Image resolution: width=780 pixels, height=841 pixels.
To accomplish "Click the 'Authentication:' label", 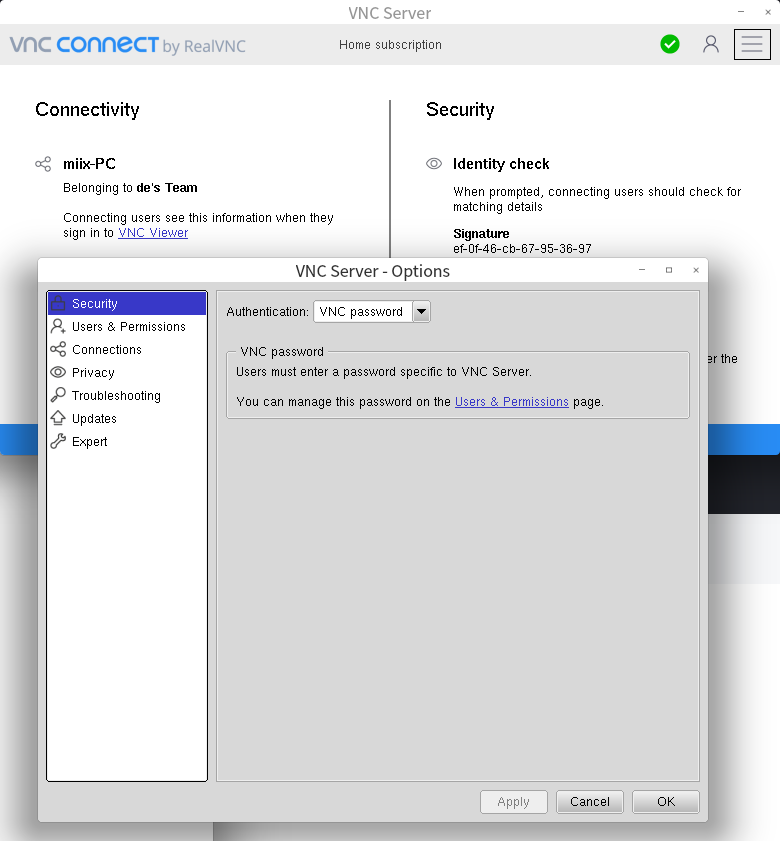I will pos(267,312).
